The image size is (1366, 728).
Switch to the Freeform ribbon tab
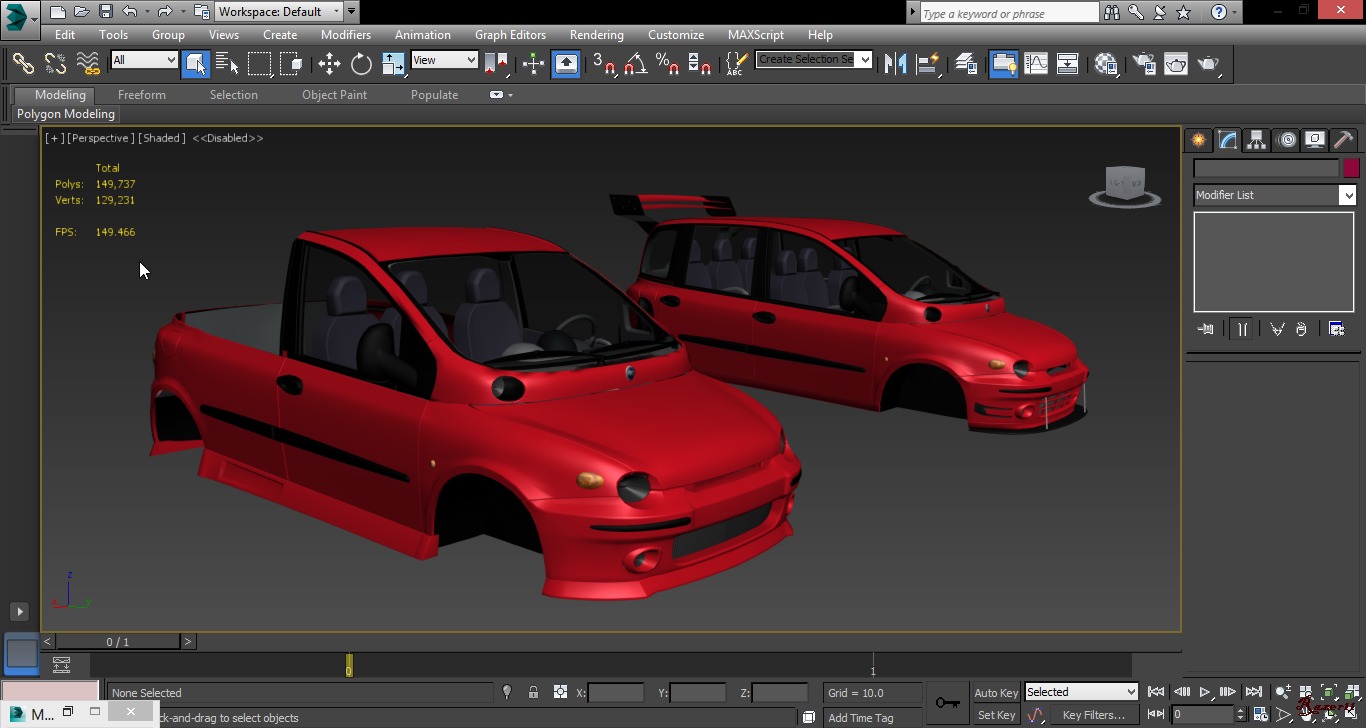[x=142, y=95]
